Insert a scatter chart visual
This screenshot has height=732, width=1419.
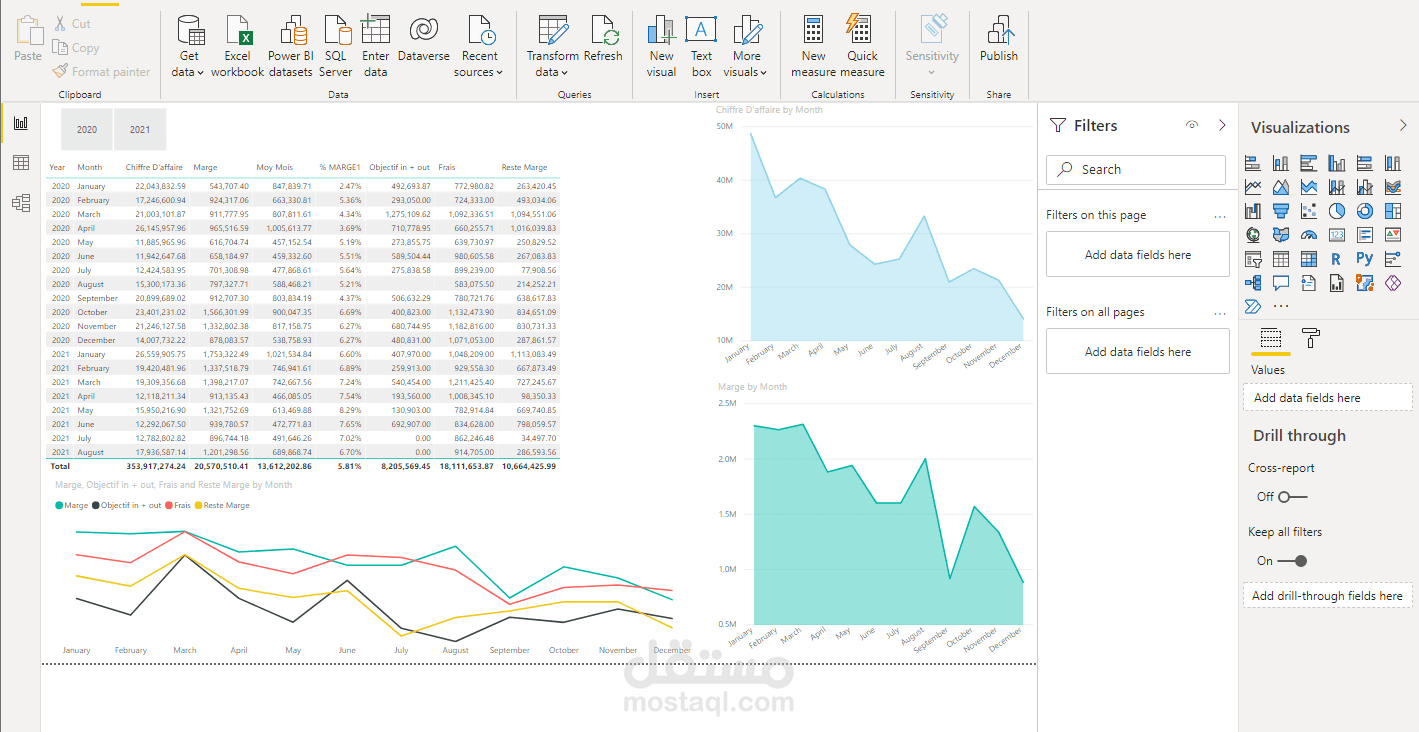1309,211
